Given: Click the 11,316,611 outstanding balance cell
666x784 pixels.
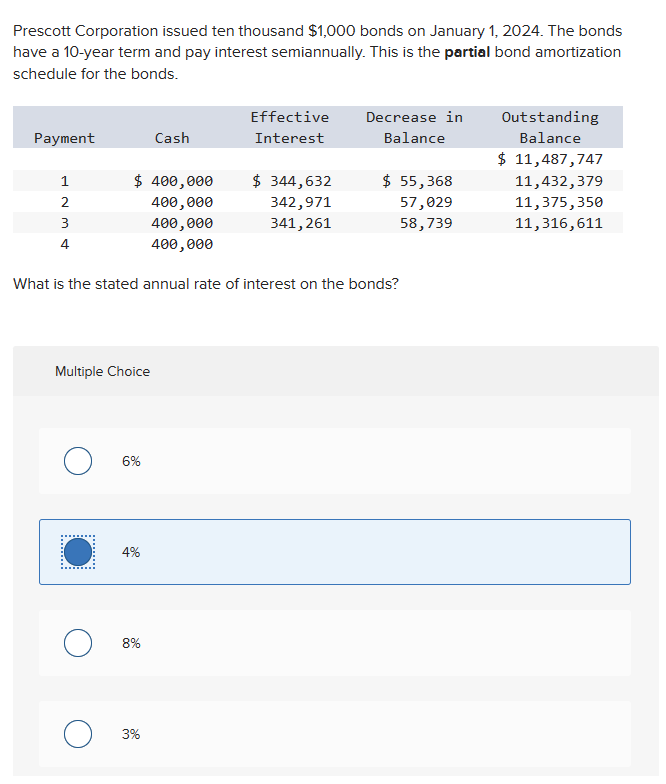Looking at the screenshot, I should [x=559, y=223].
